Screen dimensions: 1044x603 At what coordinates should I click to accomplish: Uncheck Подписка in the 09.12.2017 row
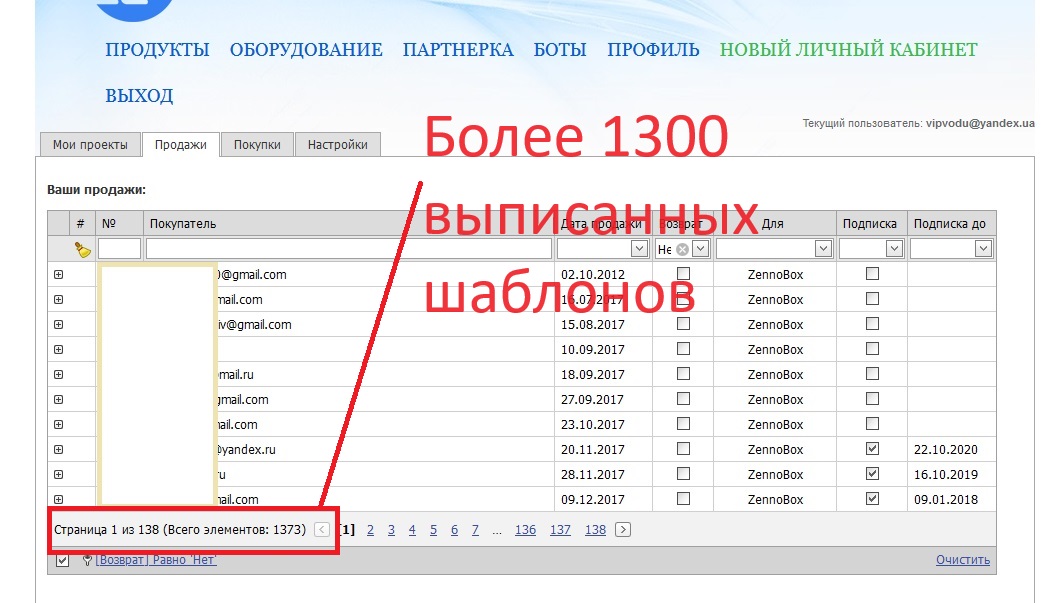[x=872, y=499]
